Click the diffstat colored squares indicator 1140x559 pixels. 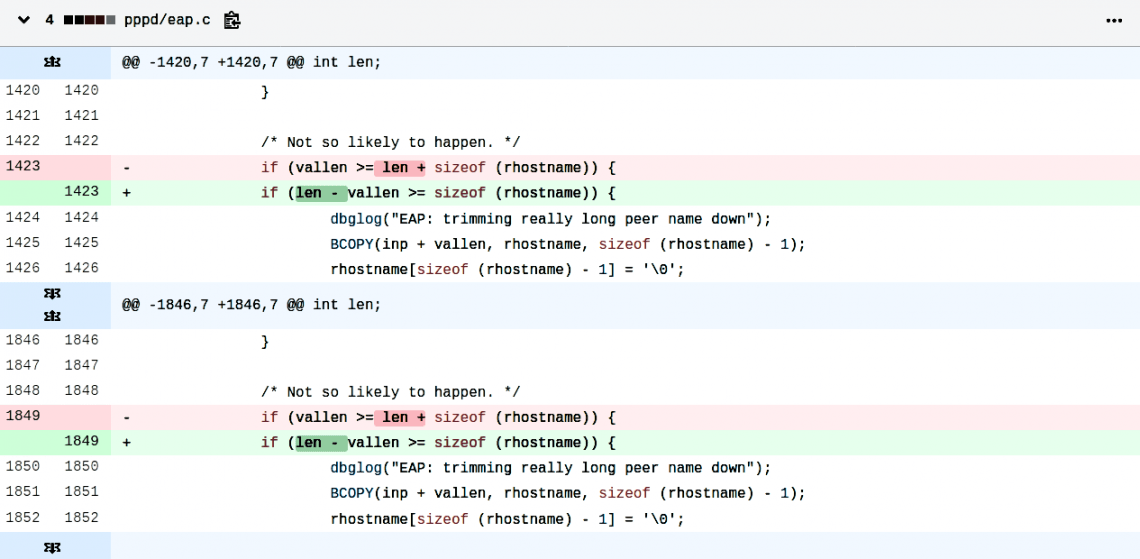[90, 20]
